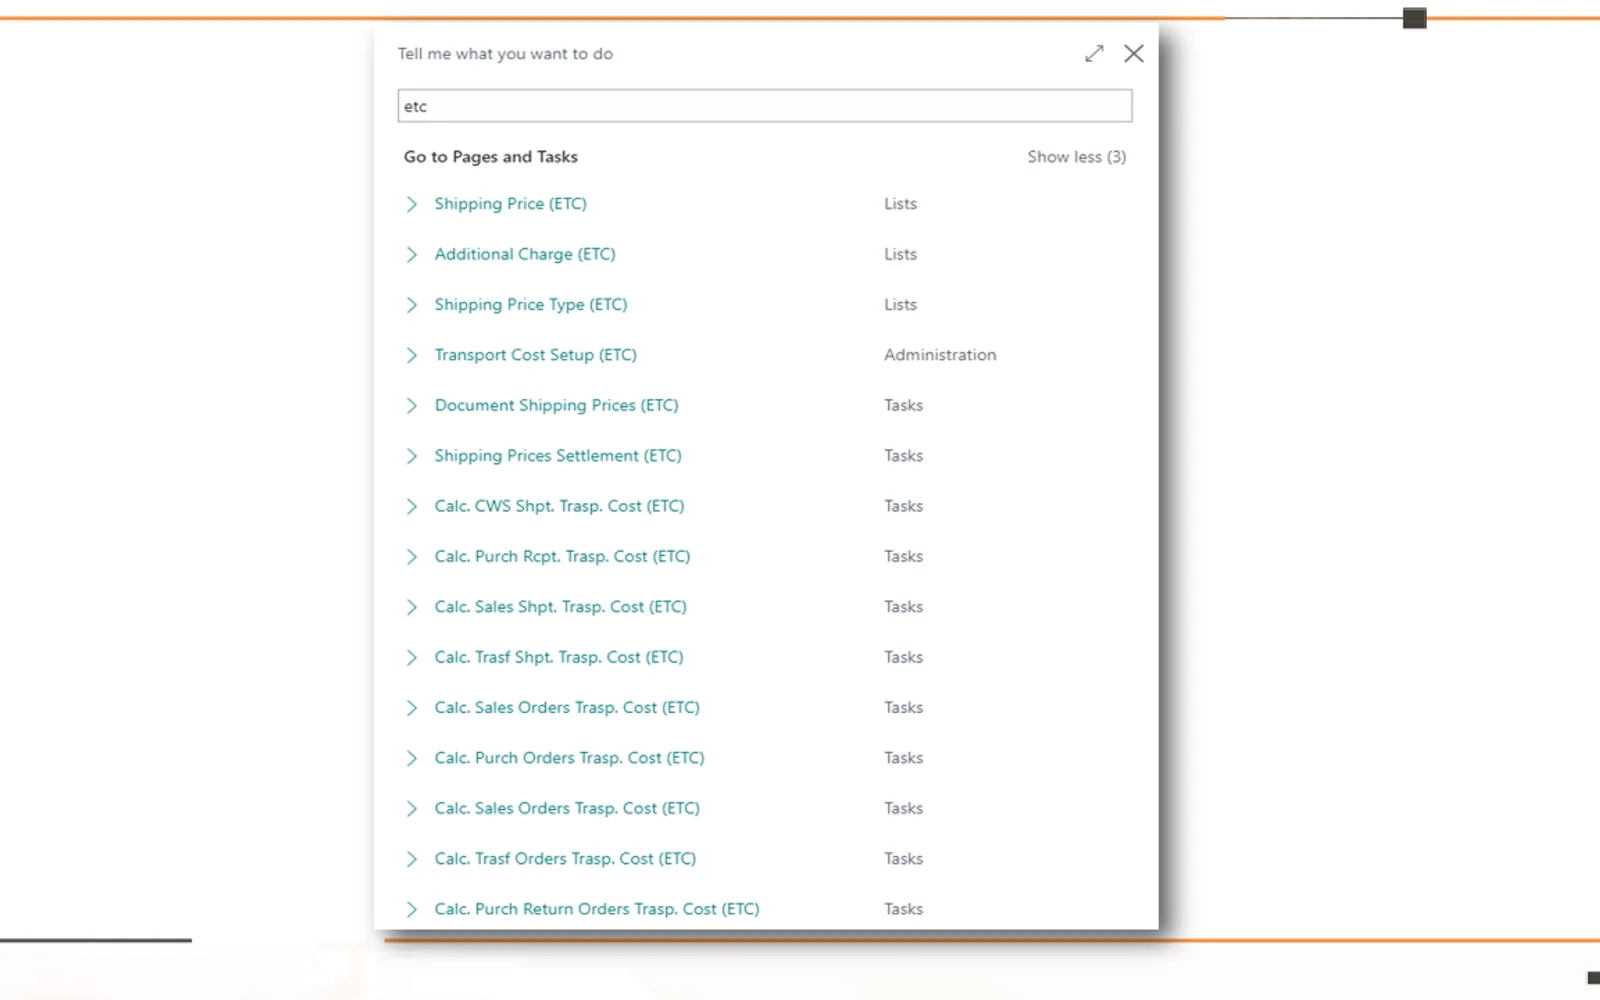Expand chevron beside Document Shipping Prices (ETC)
This screenshot has height=1000, width=1600.
(411, 405)
